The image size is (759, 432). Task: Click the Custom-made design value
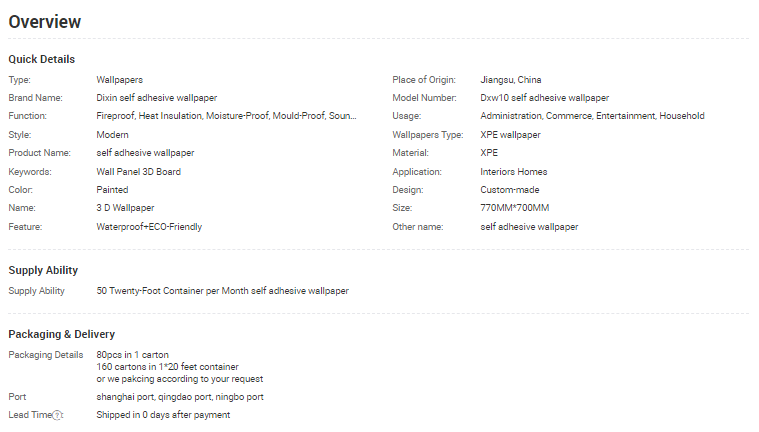509,190
